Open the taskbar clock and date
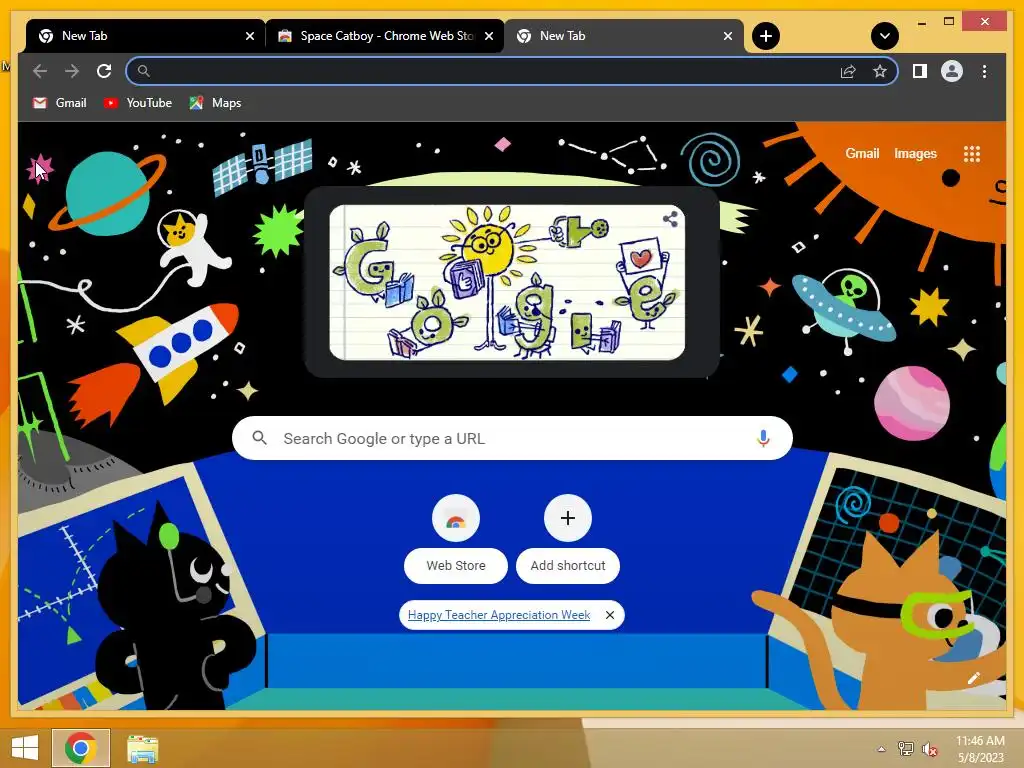 [980, 749]
